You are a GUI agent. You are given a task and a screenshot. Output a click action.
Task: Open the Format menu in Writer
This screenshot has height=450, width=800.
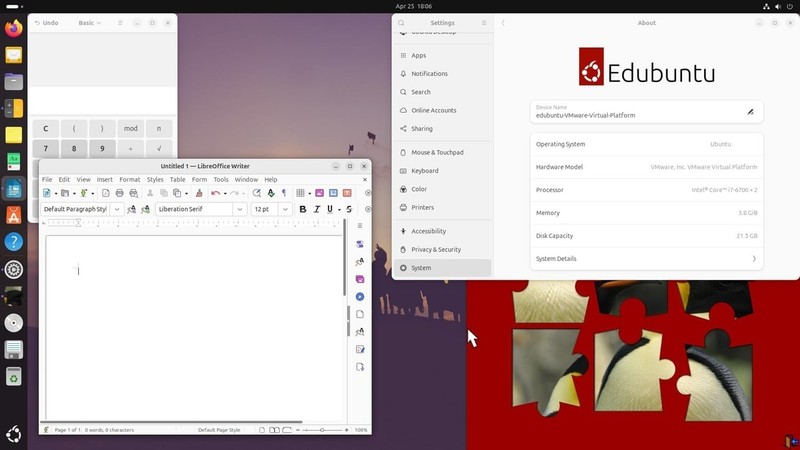tap(130, 180)
